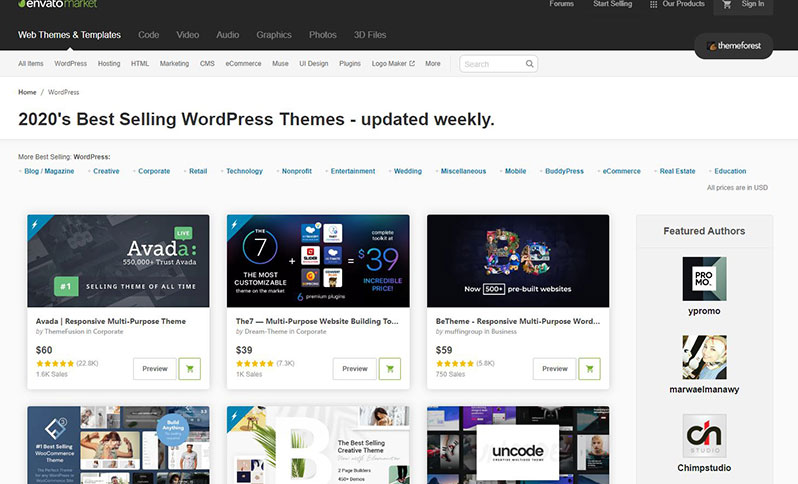The width and height of the screenshot is (798, 484).
Task: Open the Our Products grid icon
Action: [653, 5]
